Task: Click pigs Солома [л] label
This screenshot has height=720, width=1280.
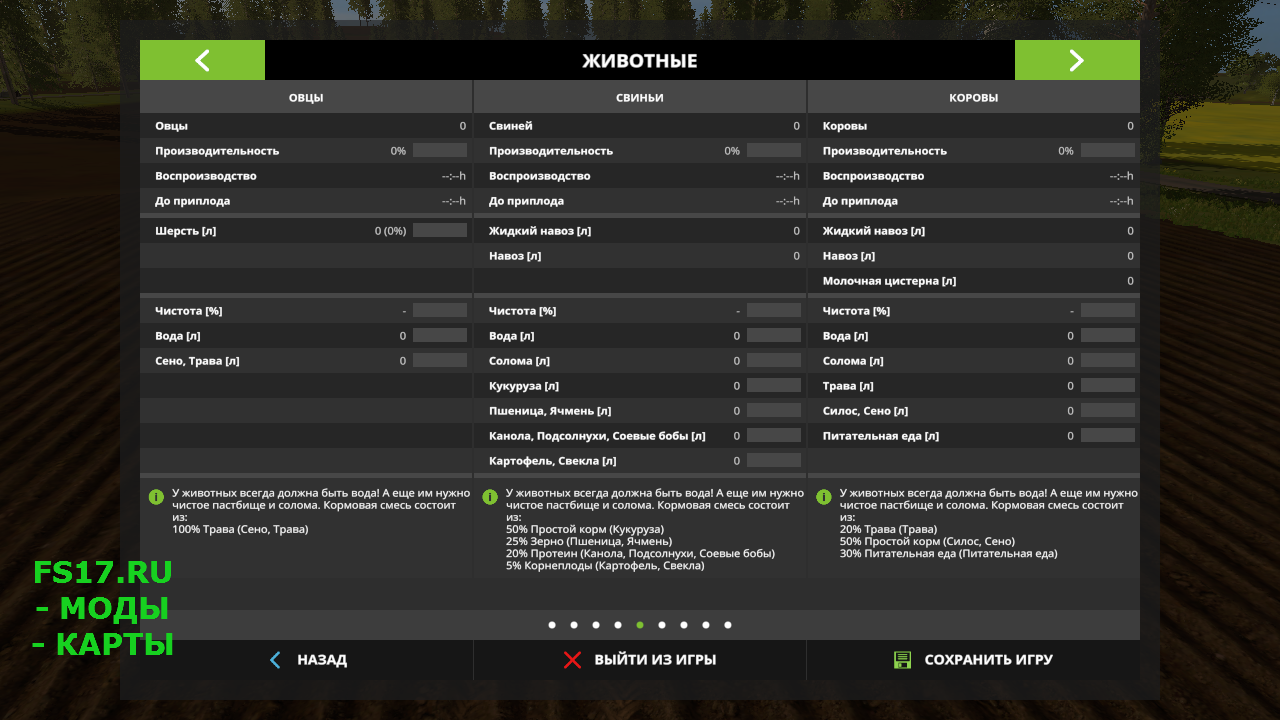Action: click(521, 361)
